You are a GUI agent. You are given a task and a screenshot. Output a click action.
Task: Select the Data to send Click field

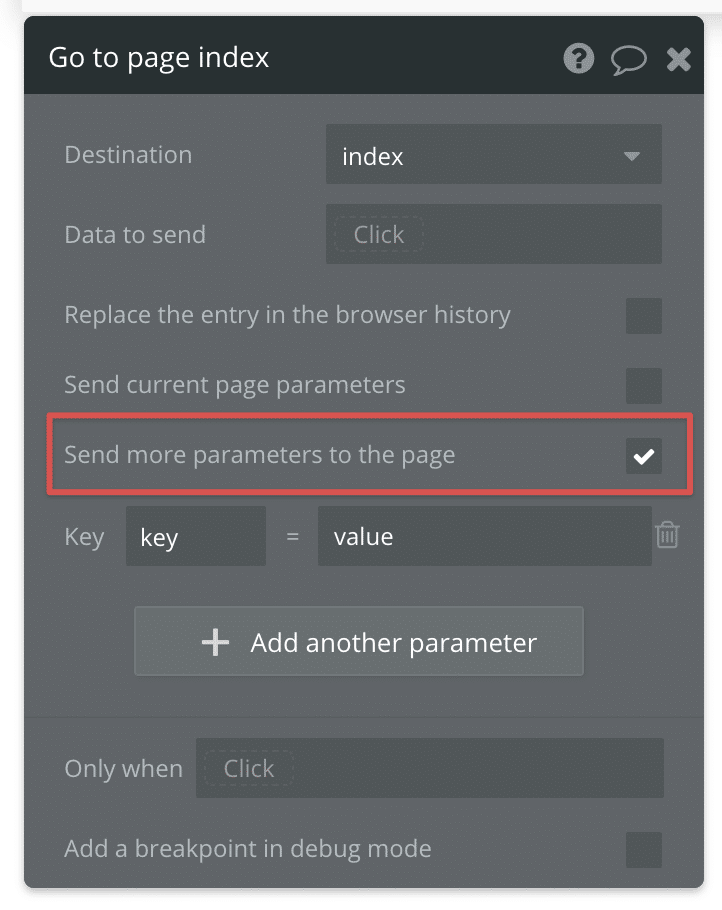(x=493, y=234)
